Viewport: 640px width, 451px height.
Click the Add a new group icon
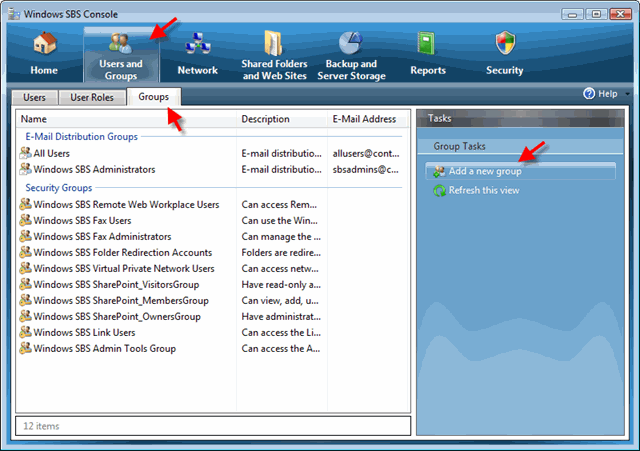pos(440,171)
